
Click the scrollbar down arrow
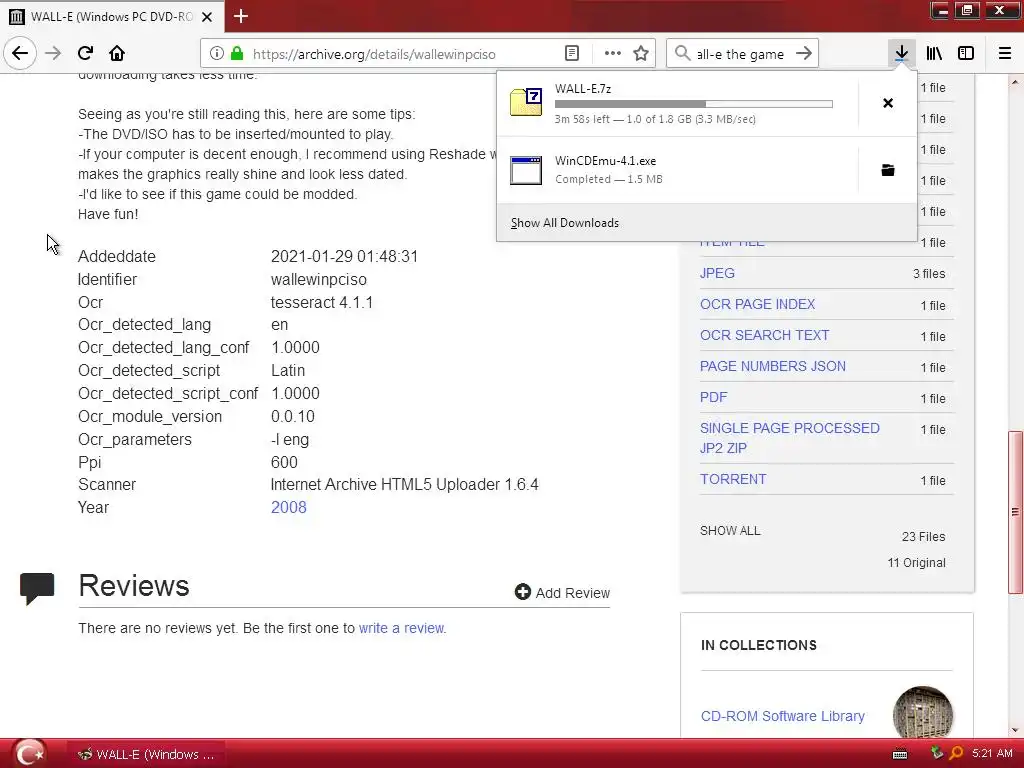point(1016,730)
